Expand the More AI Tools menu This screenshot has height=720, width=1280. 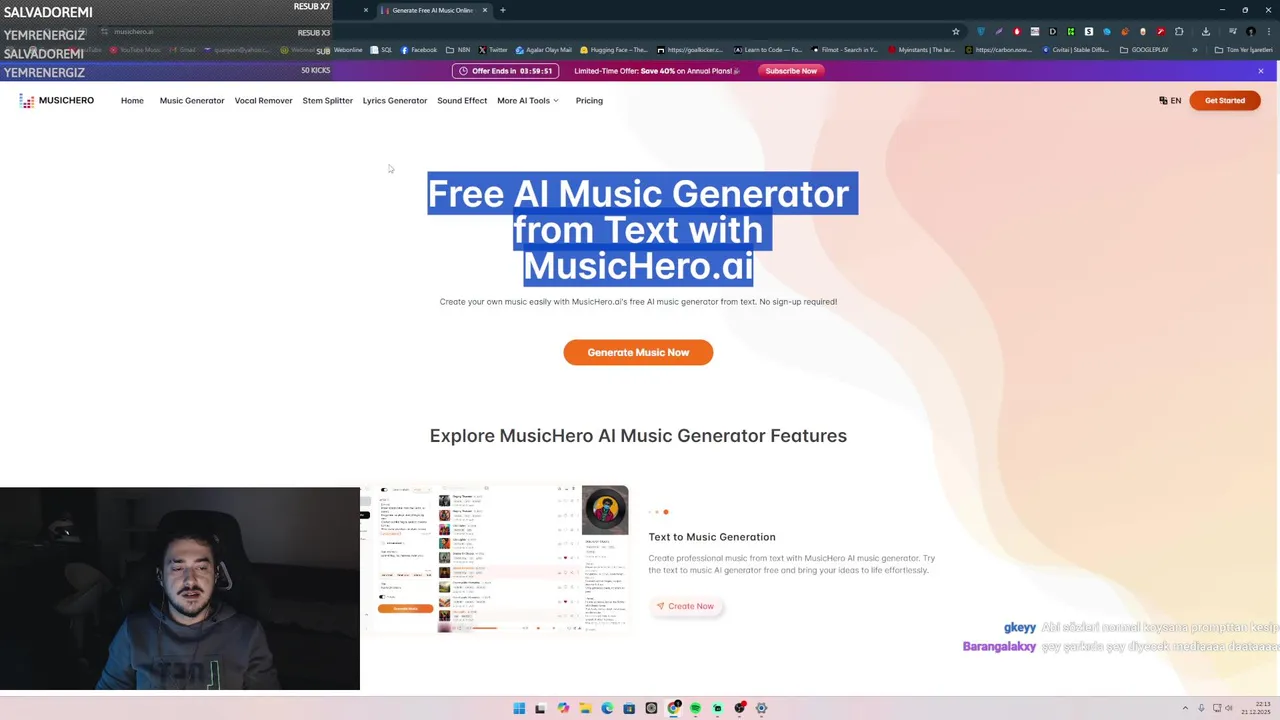(528, 101)
